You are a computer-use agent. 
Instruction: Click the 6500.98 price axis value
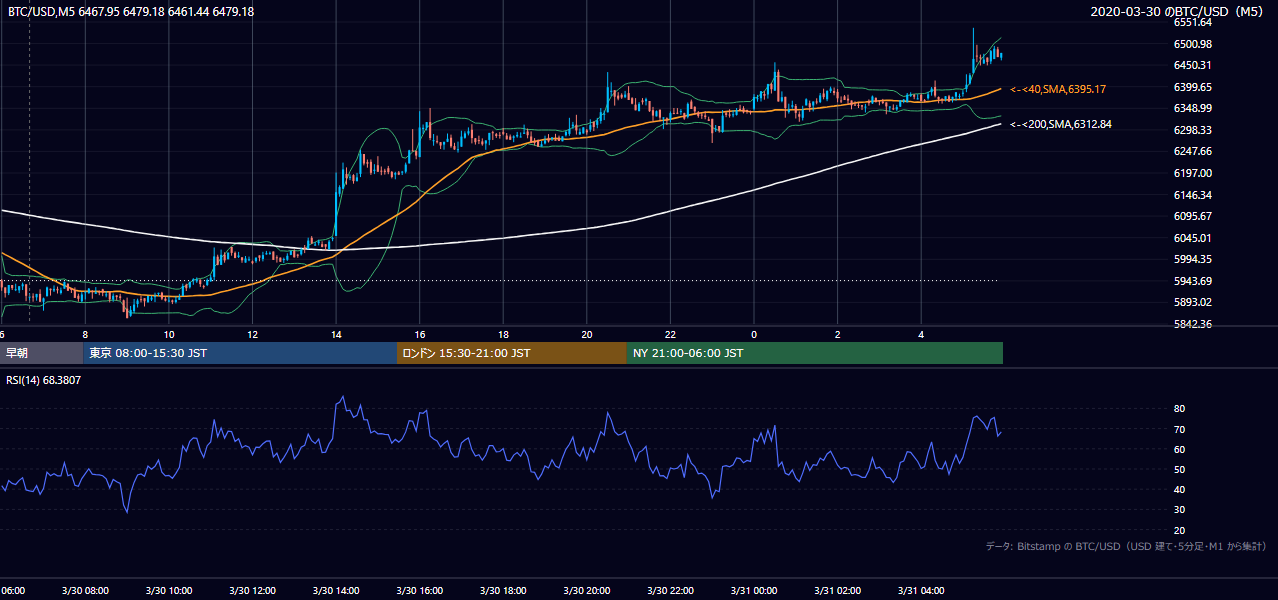click(x=1193, y=44)
